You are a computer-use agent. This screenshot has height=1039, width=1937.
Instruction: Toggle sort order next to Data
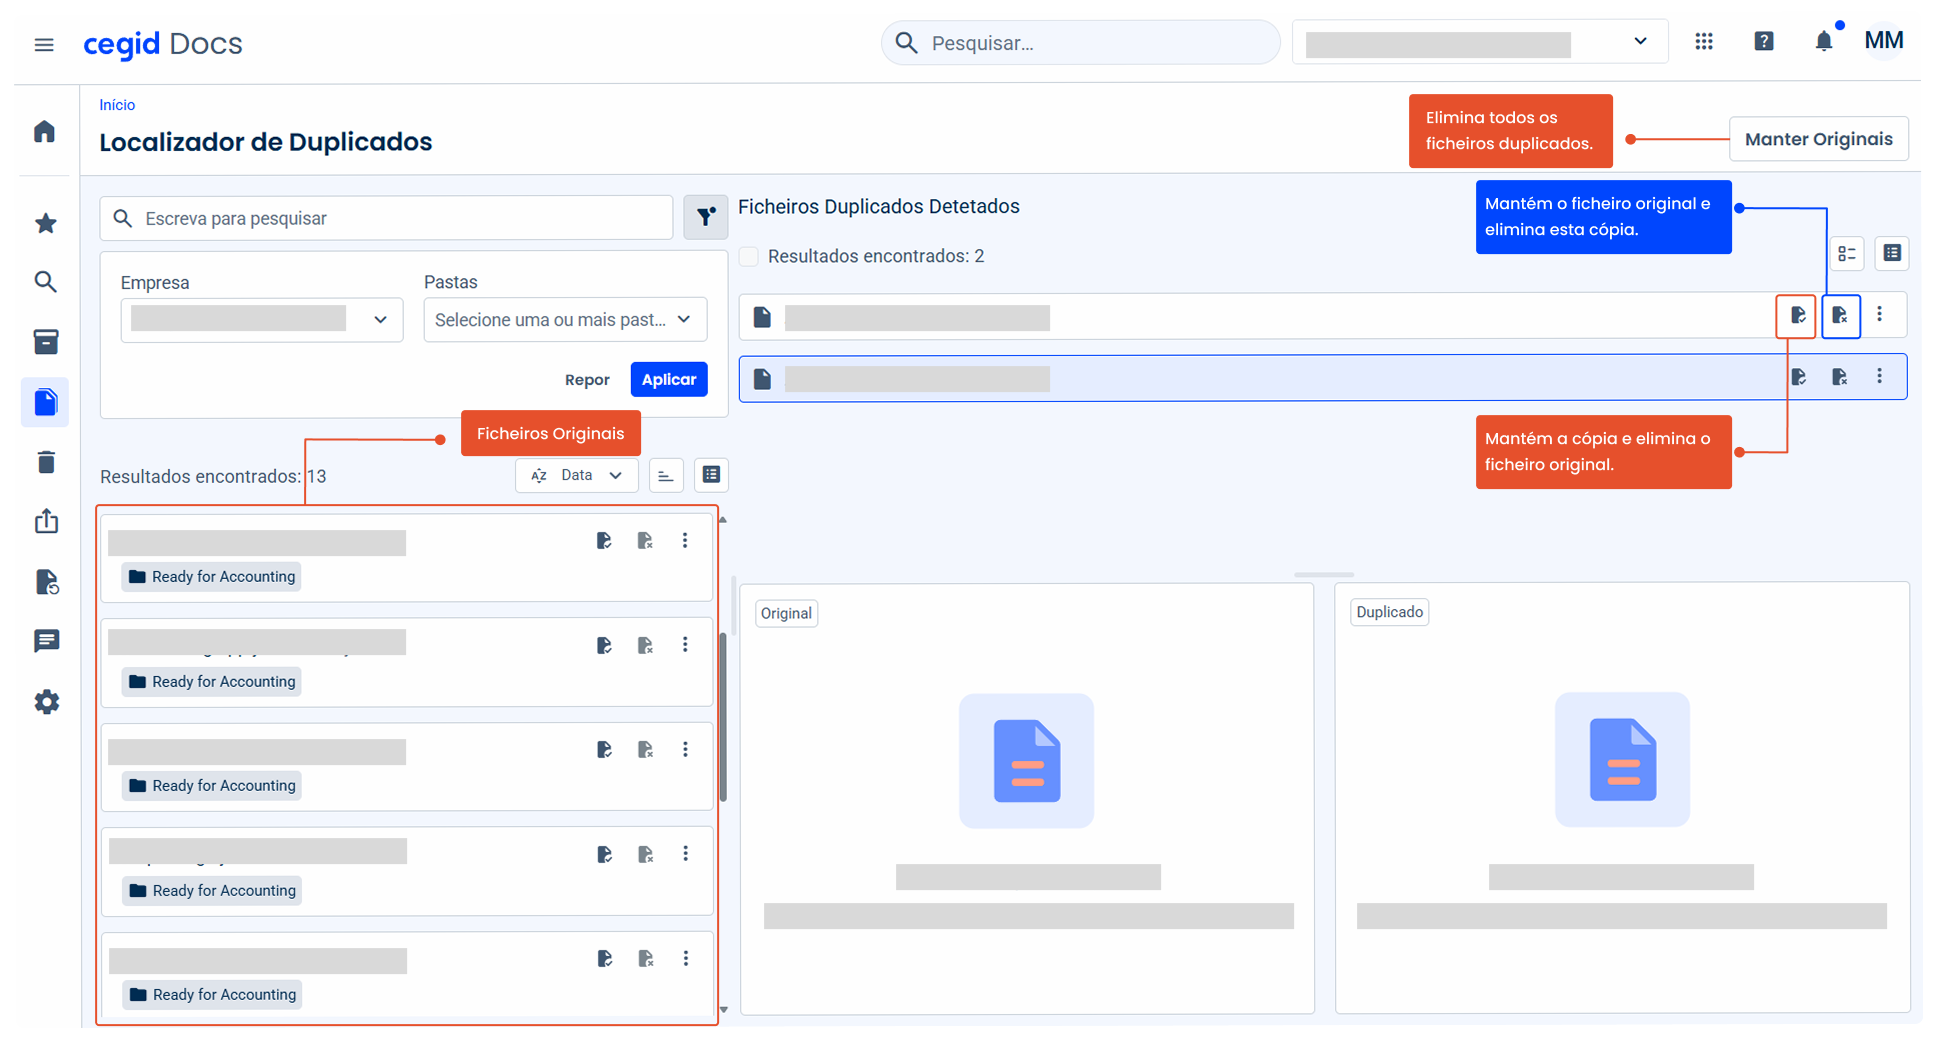(x=665, y=476)
